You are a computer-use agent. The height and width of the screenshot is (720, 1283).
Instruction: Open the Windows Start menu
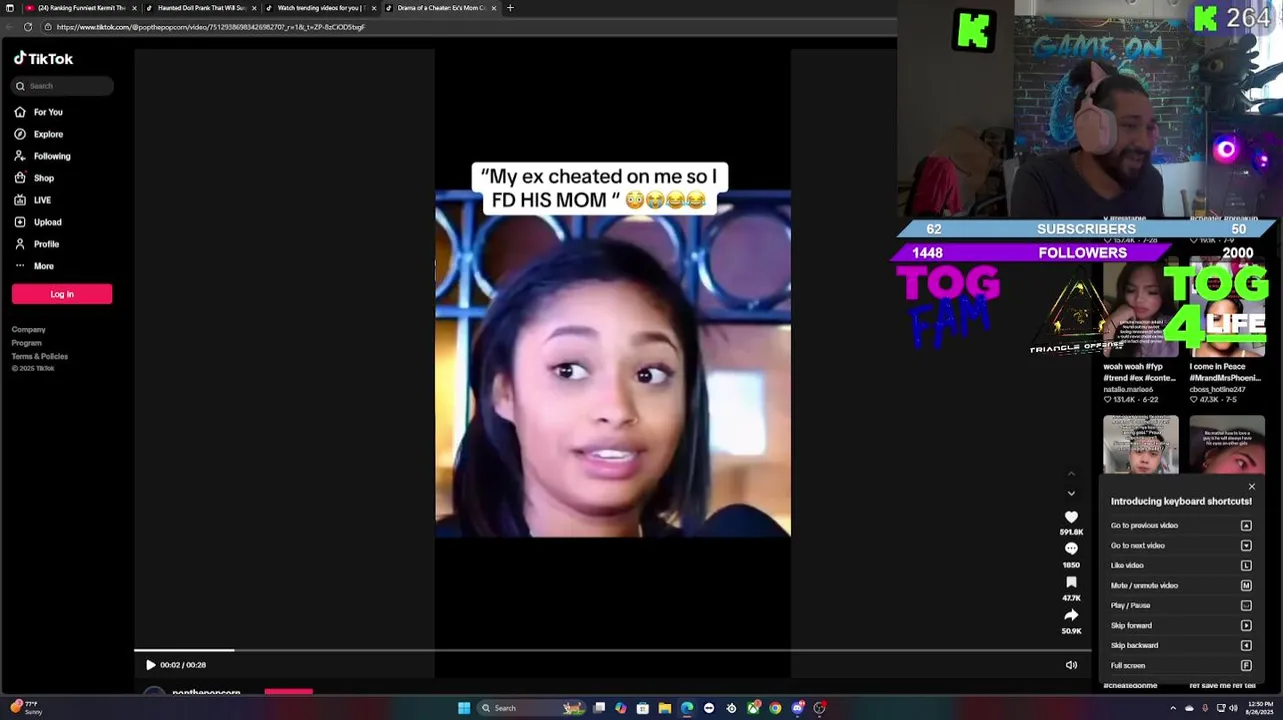[x=464, y=708]
